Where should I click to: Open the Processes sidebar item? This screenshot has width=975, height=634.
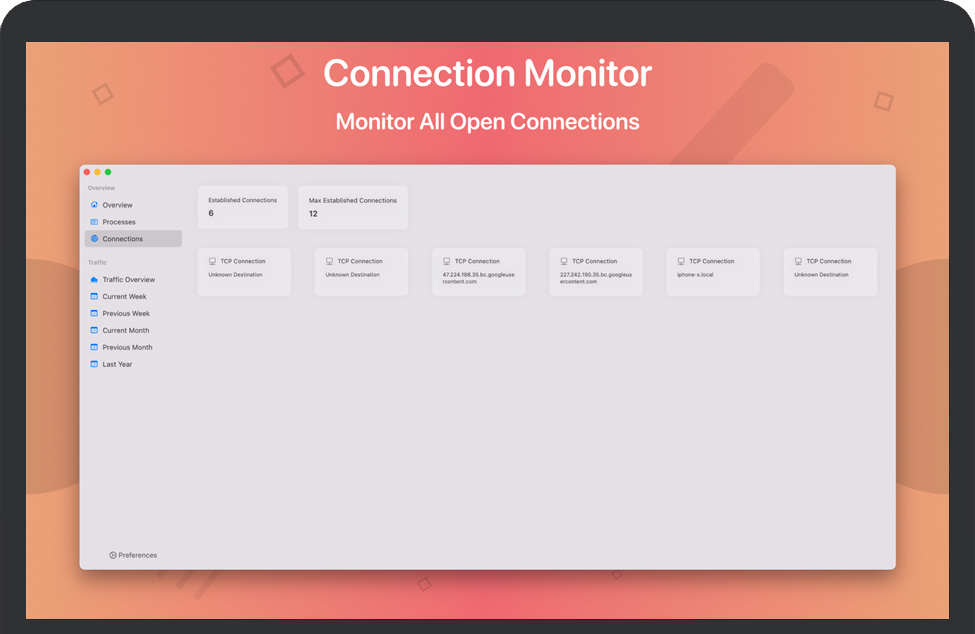[x=133, y=222]
